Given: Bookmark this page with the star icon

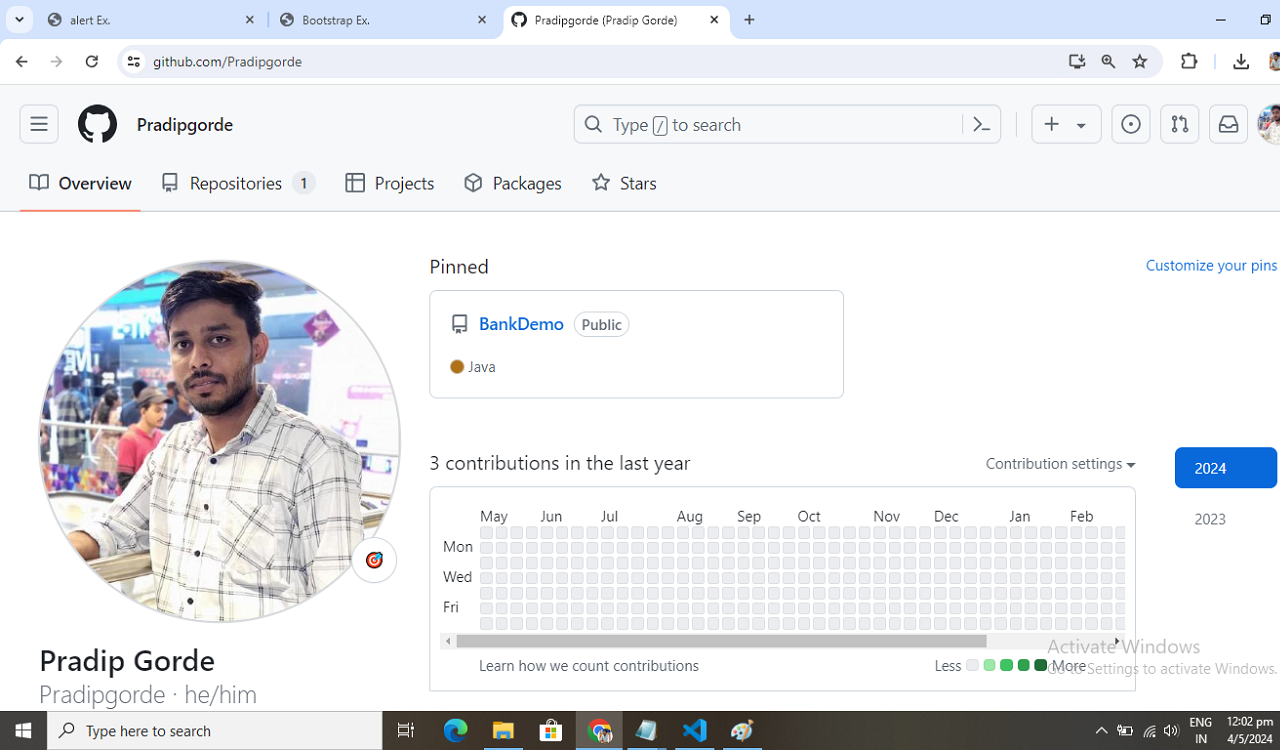Looking at the screenshot, I should 1140,61.
